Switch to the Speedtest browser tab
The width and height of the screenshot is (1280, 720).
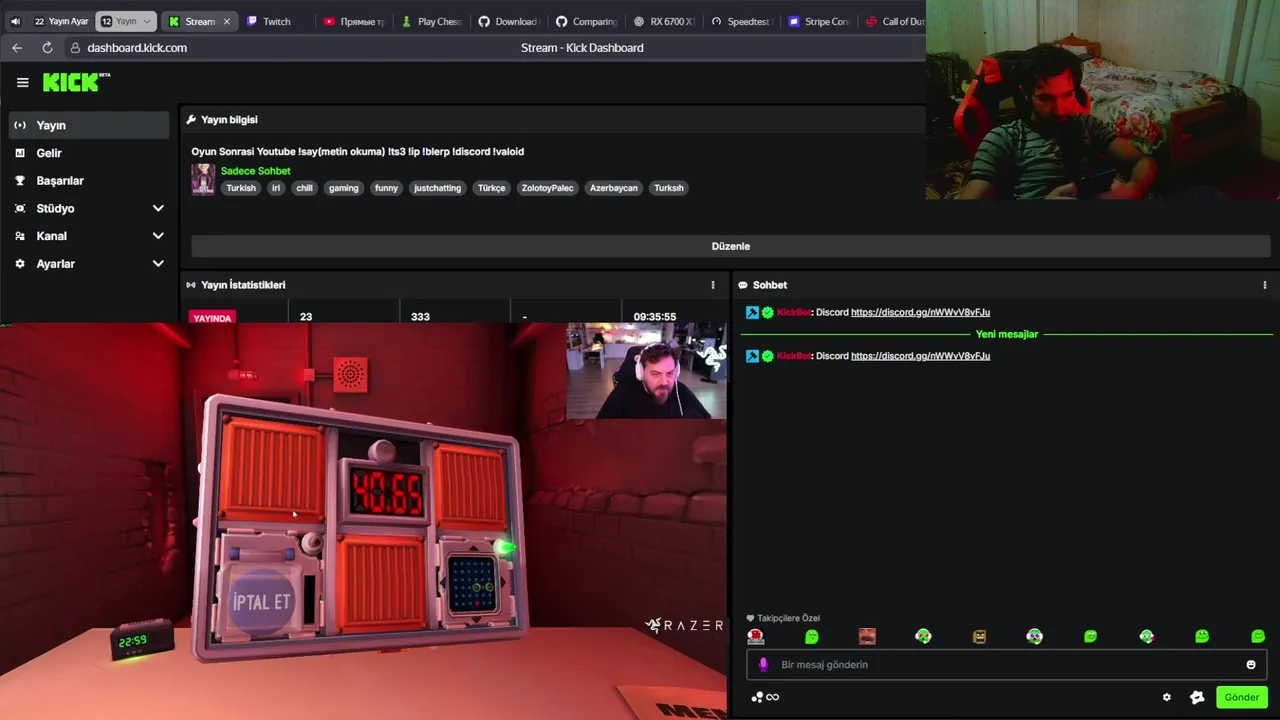[x=742, y=21]
